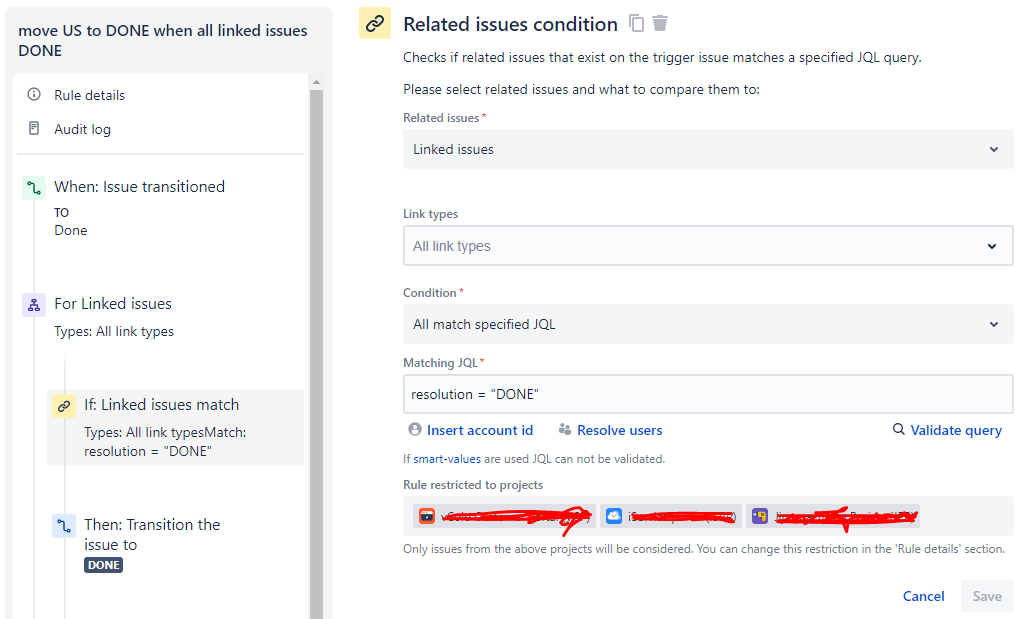Click the magnifier icon next to Validate query

(897, 430)
